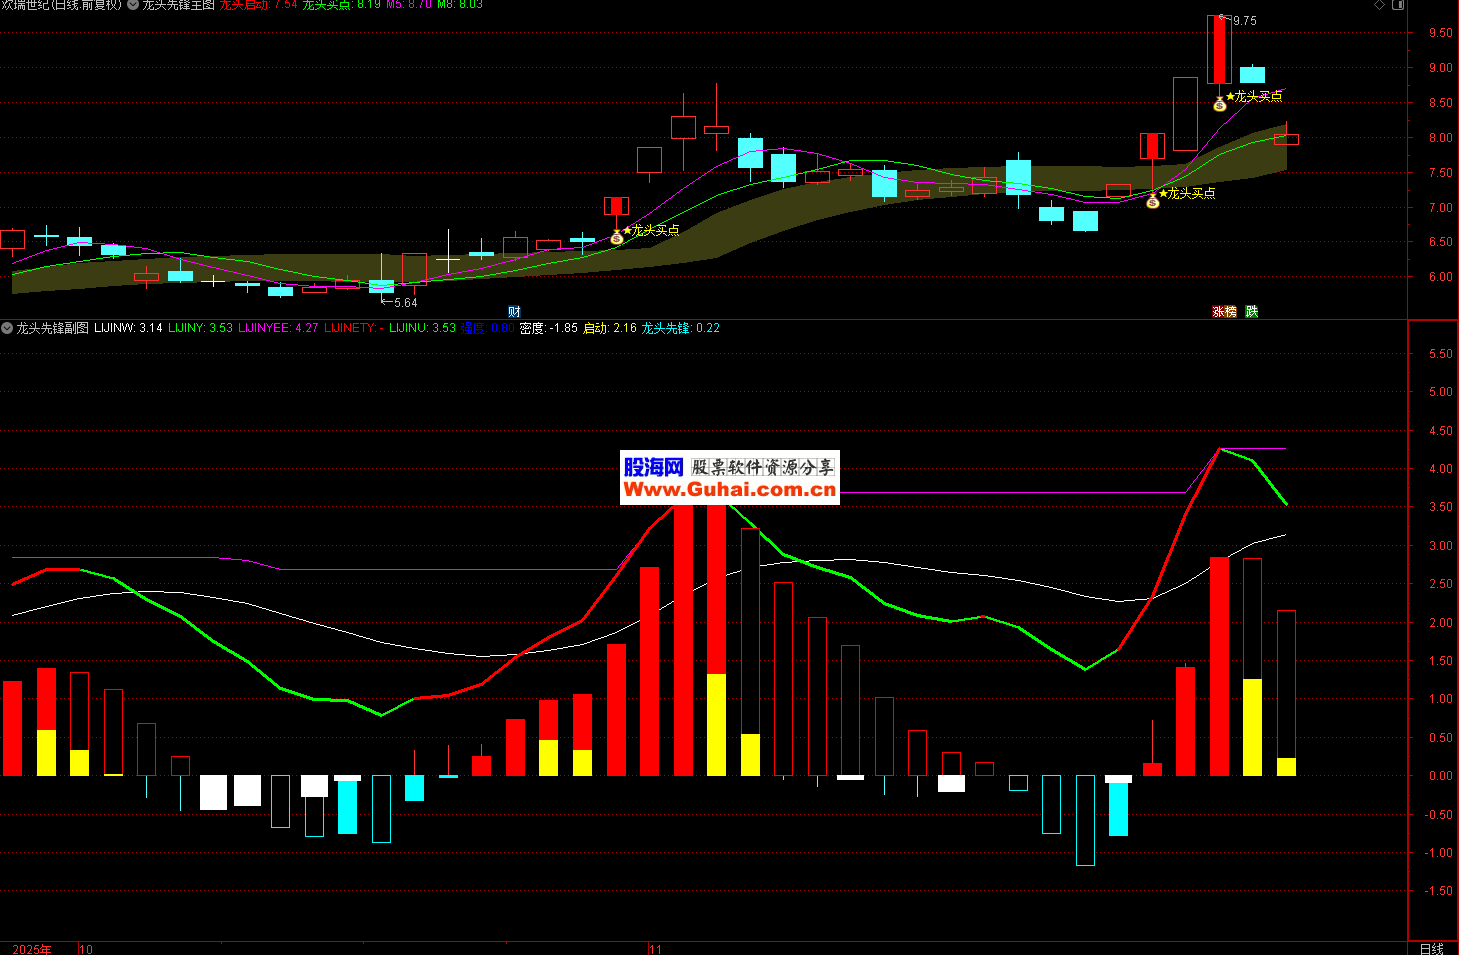Toggle the side panel icon at top right

[x=1398, y=5]
